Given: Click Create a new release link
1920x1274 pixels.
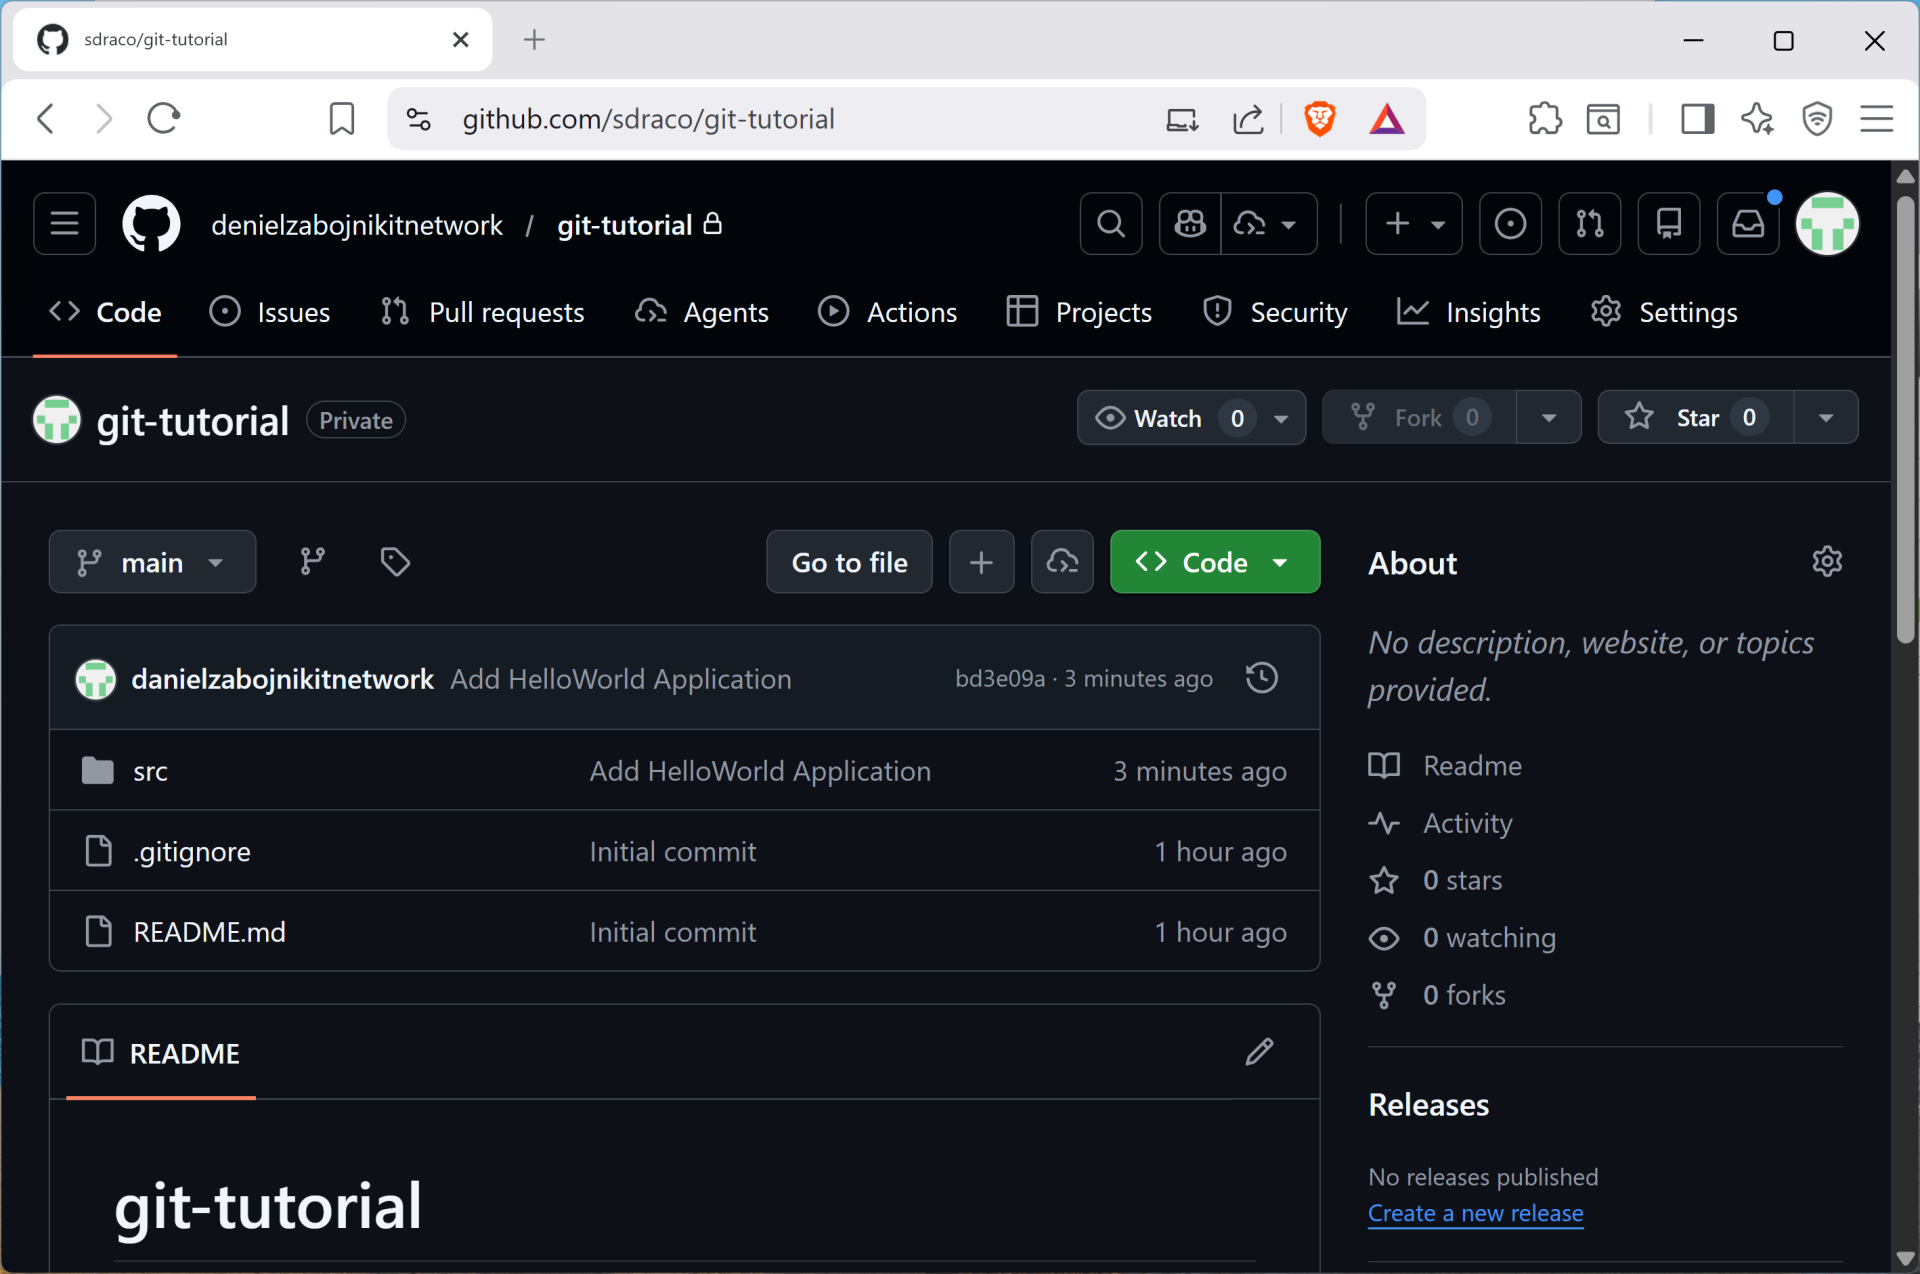Looking at the screenshot, I should [1475, 1213].
